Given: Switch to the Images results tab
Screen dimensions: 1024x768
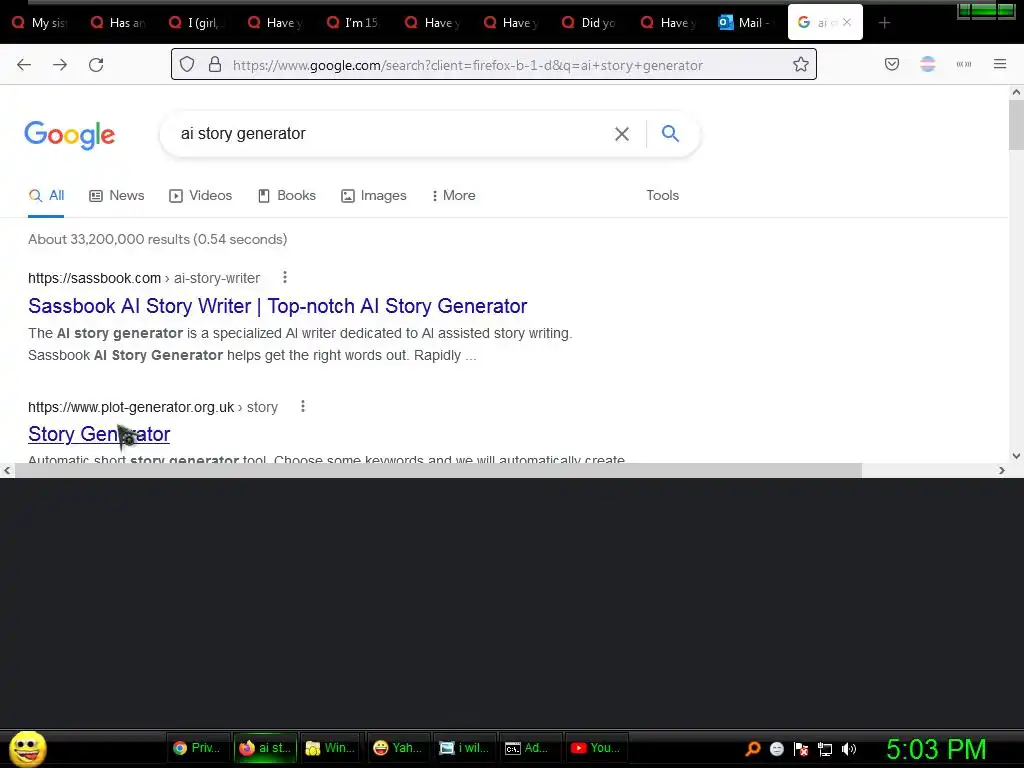Looking at the screenshot, I should coord(374,195).
